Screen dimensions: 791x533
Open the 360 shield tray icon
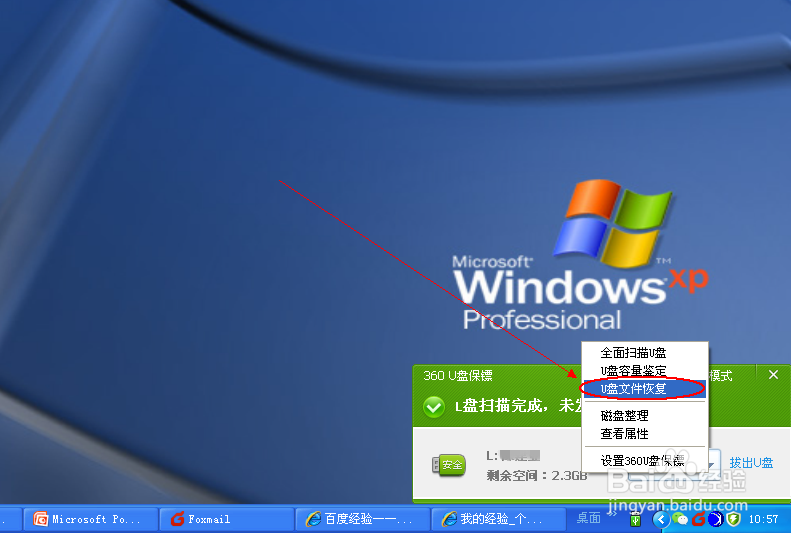pos(733,519)
